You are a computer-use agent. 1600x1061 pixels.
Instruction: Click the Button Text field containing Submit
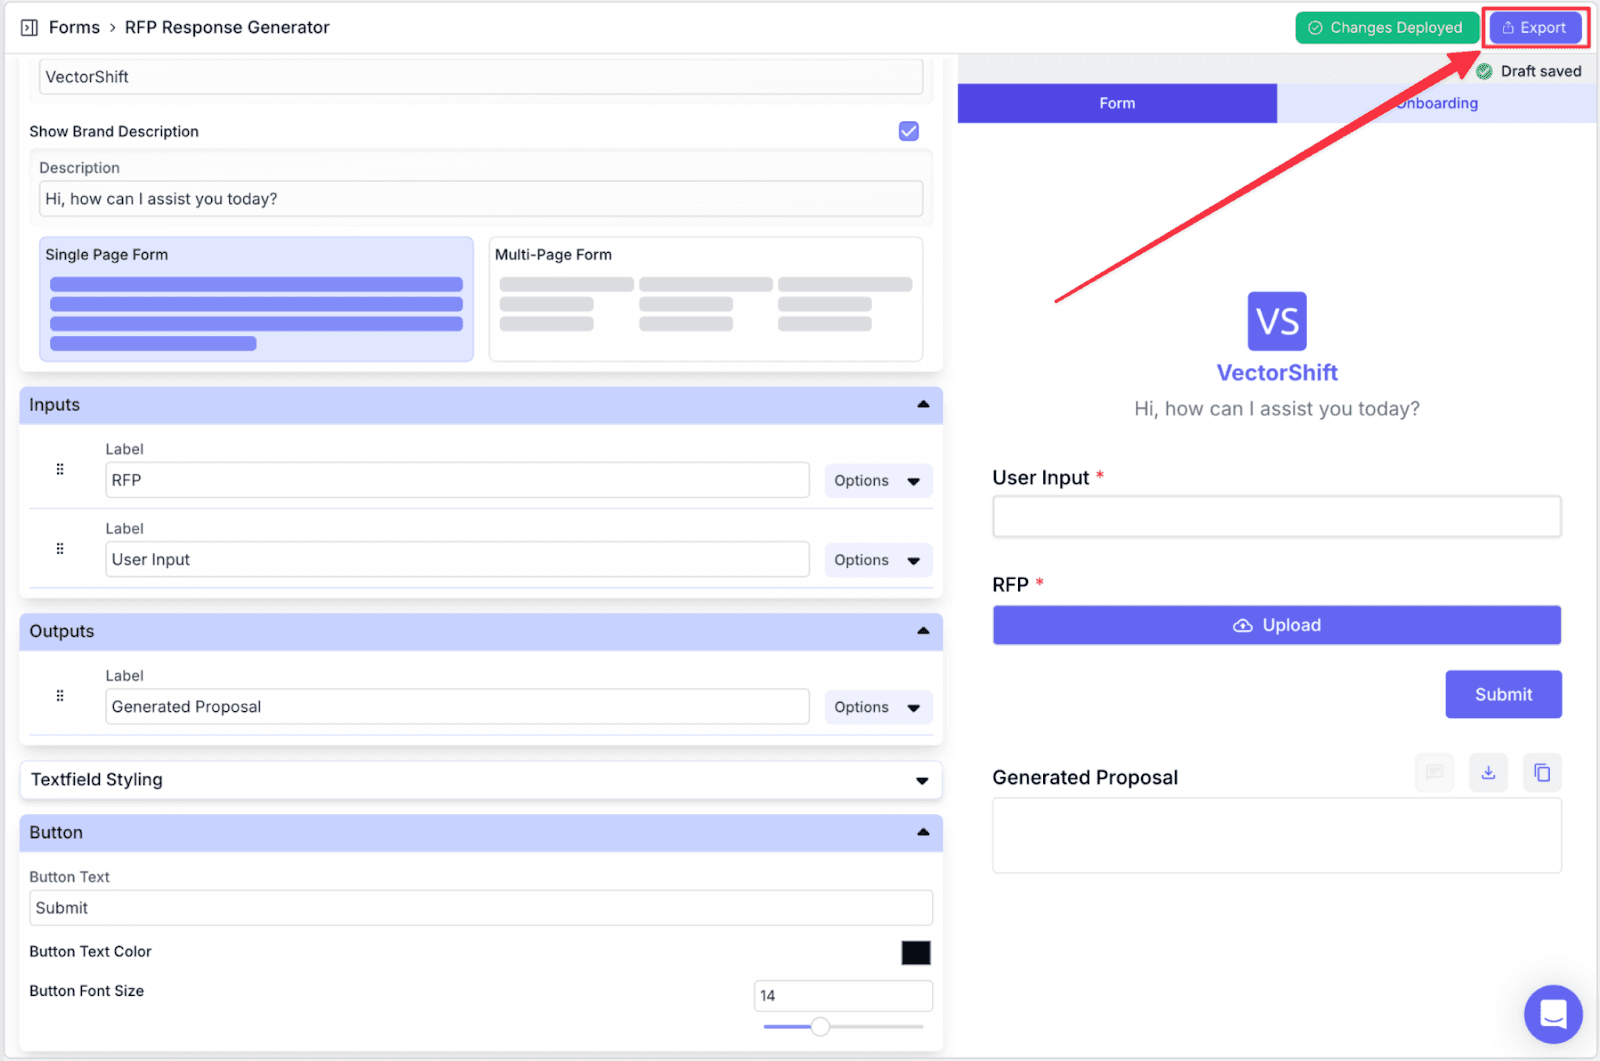coord(481,908)
